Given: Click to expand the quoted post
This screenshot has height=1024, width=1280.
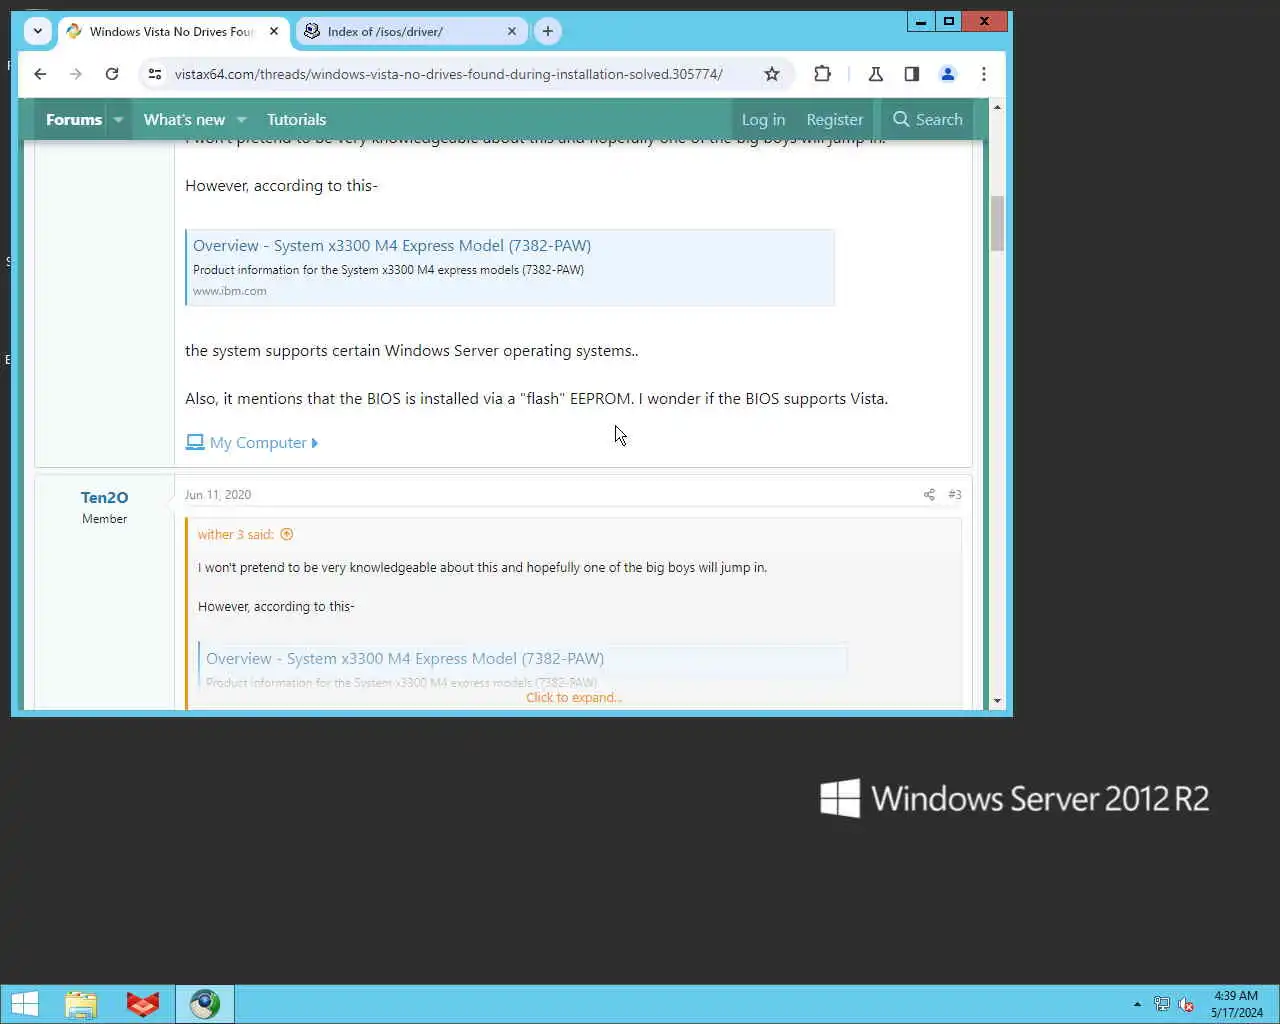Looking at the screenshot, I should (574, 697).
